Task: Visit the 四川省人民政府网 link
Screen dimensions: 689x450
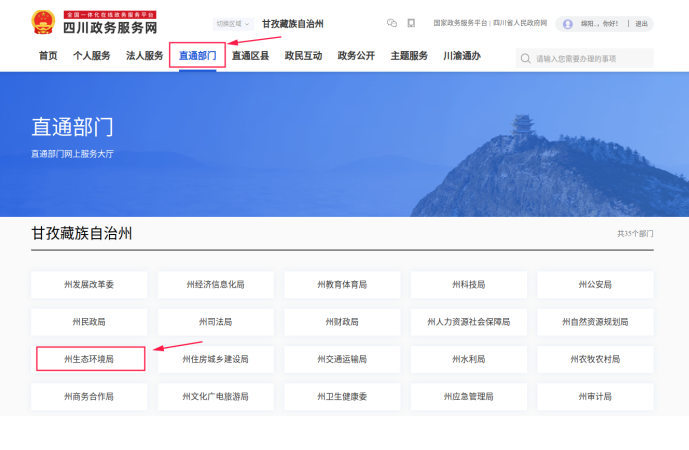Action: click(x=521, y=23)
